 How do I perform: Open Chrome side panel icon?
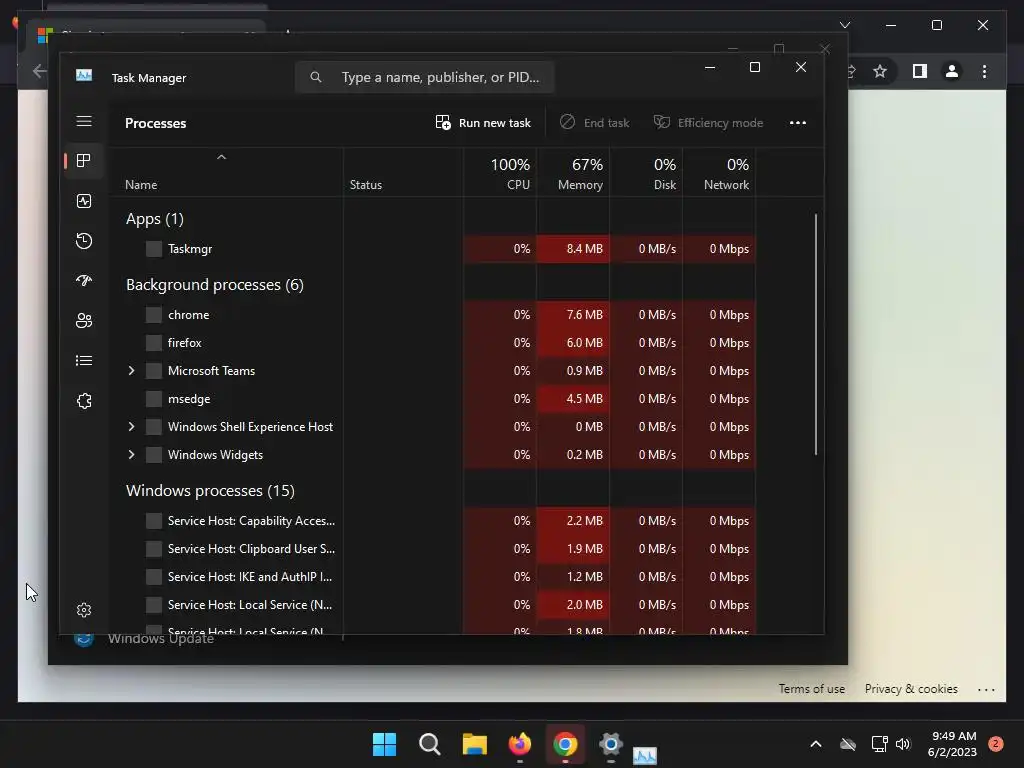(920, 71)
